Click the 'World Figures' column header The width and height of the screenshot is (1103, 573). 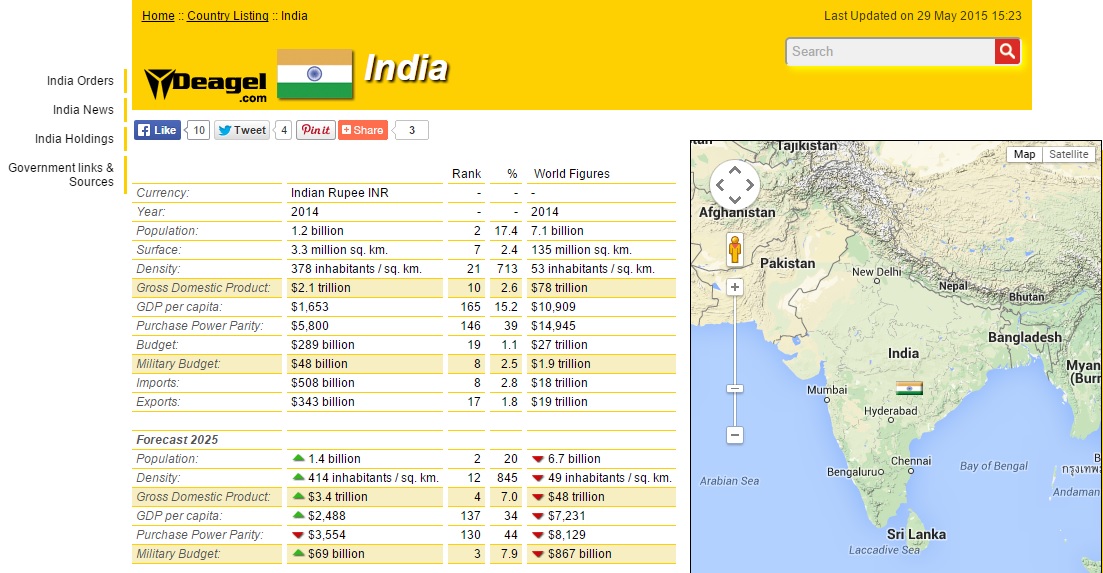(x=572, y=174)
